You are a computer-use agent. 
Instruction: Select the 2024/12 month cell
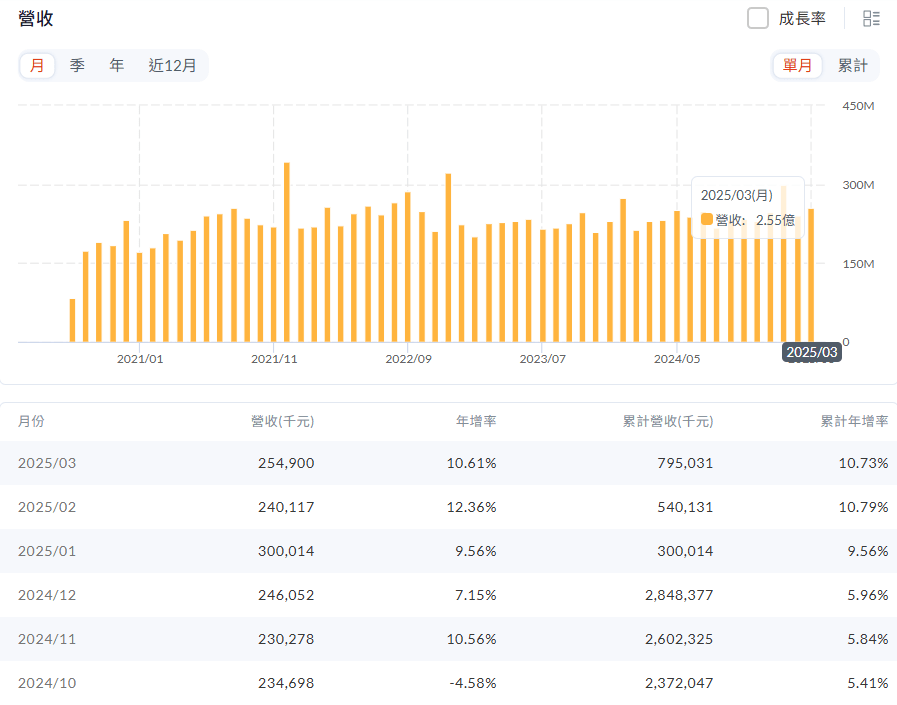[47, 595]
